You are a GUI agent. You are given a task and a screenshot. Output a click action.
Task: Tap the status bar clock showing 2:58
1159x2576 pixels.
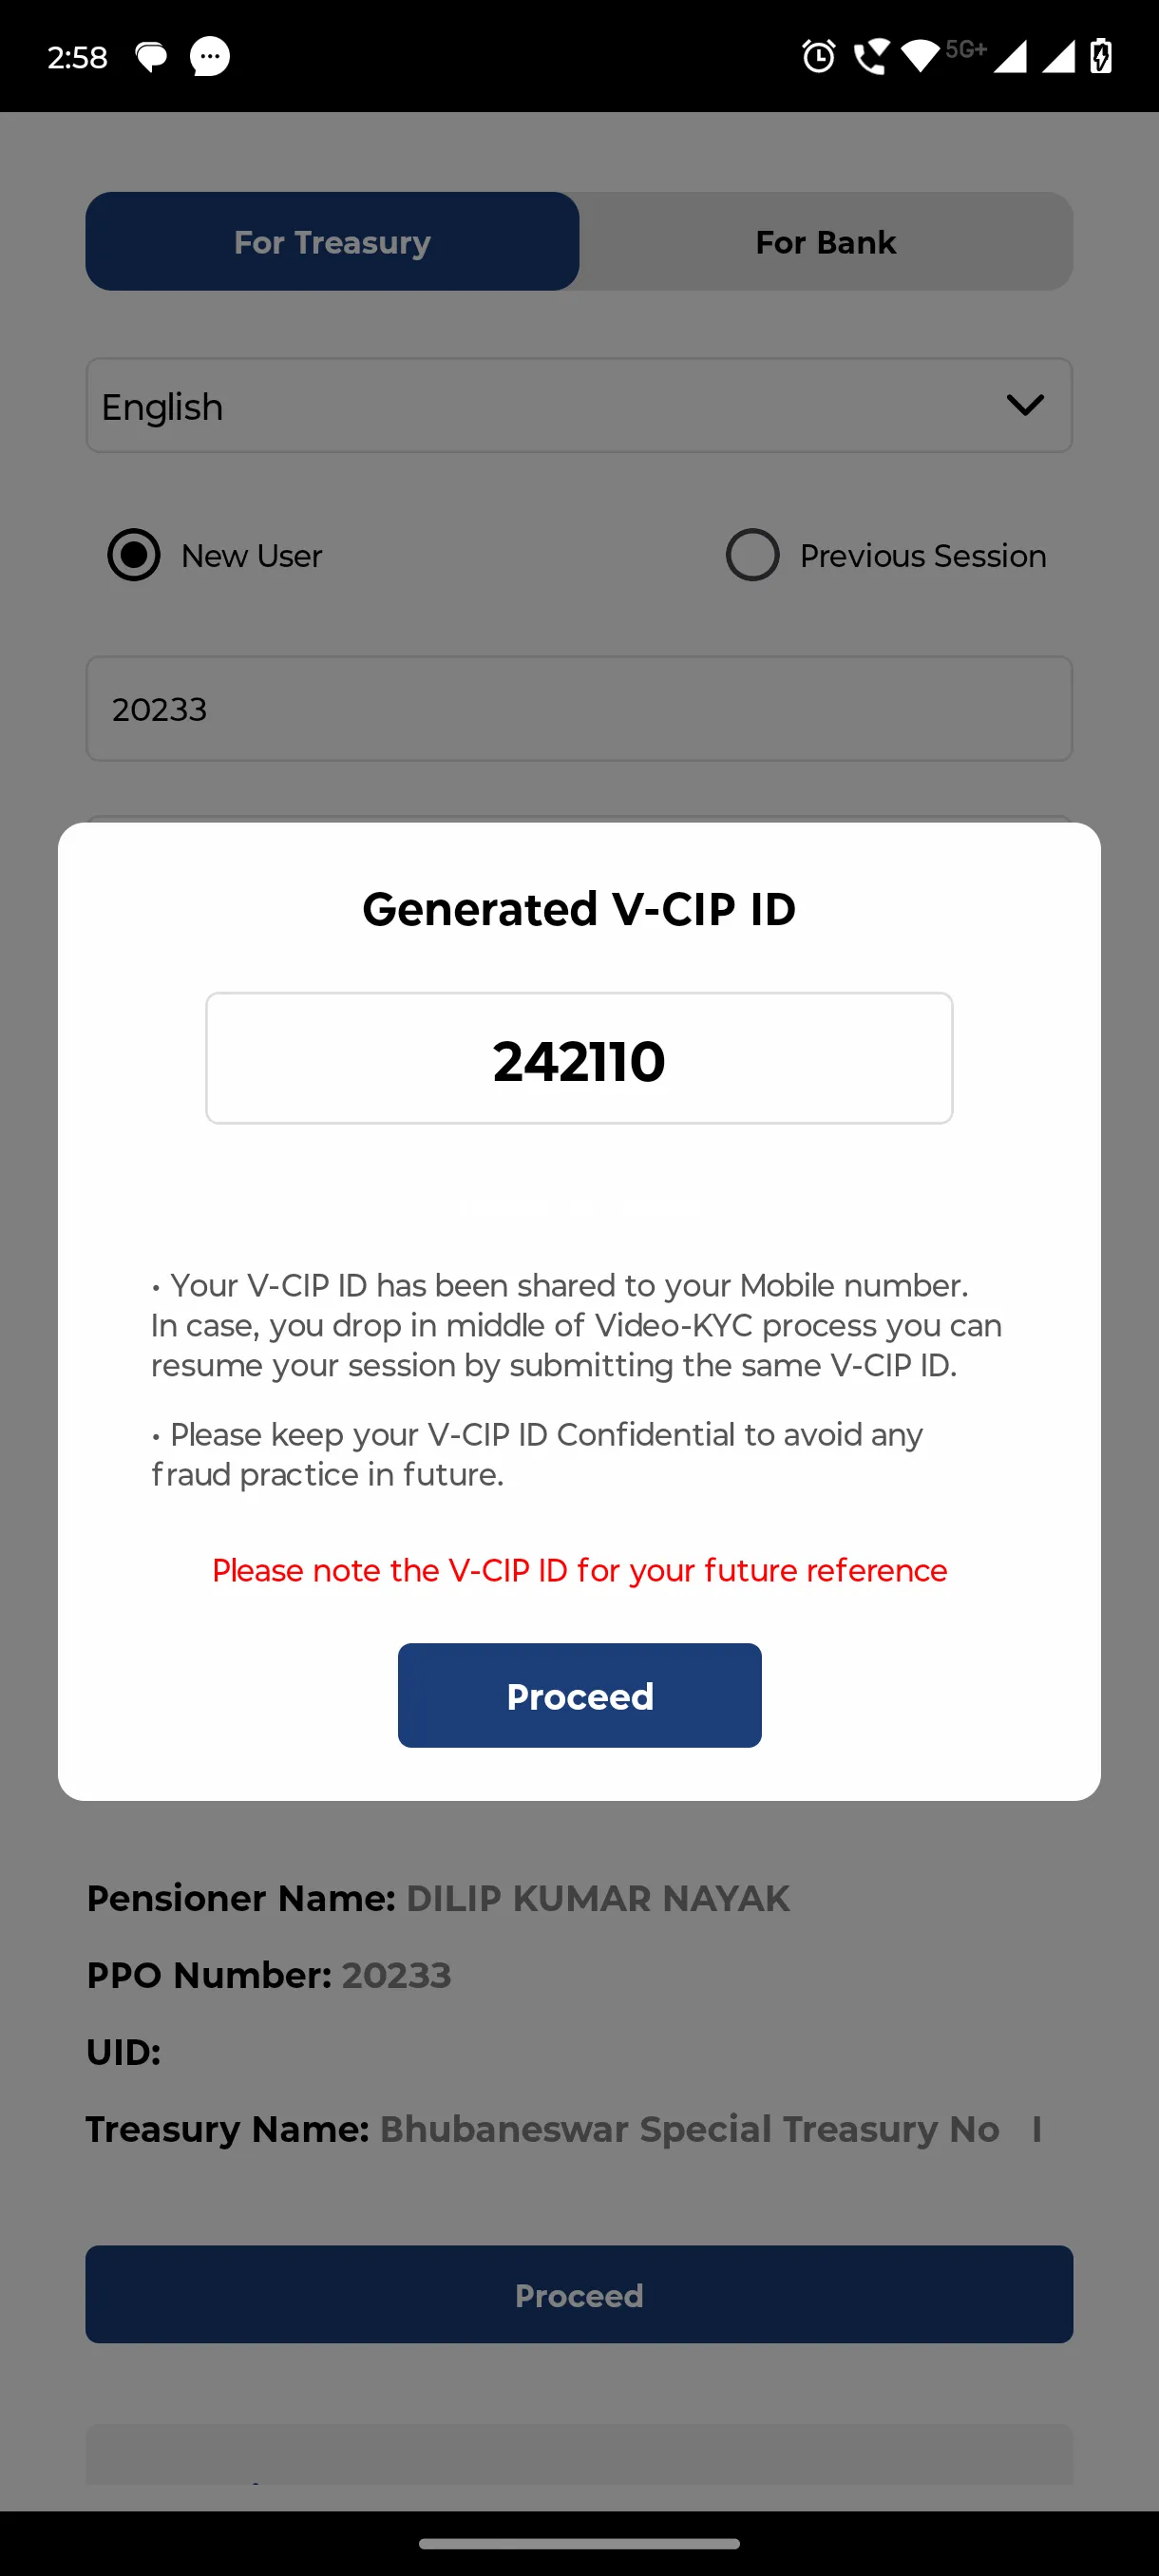tap(77, 57)
